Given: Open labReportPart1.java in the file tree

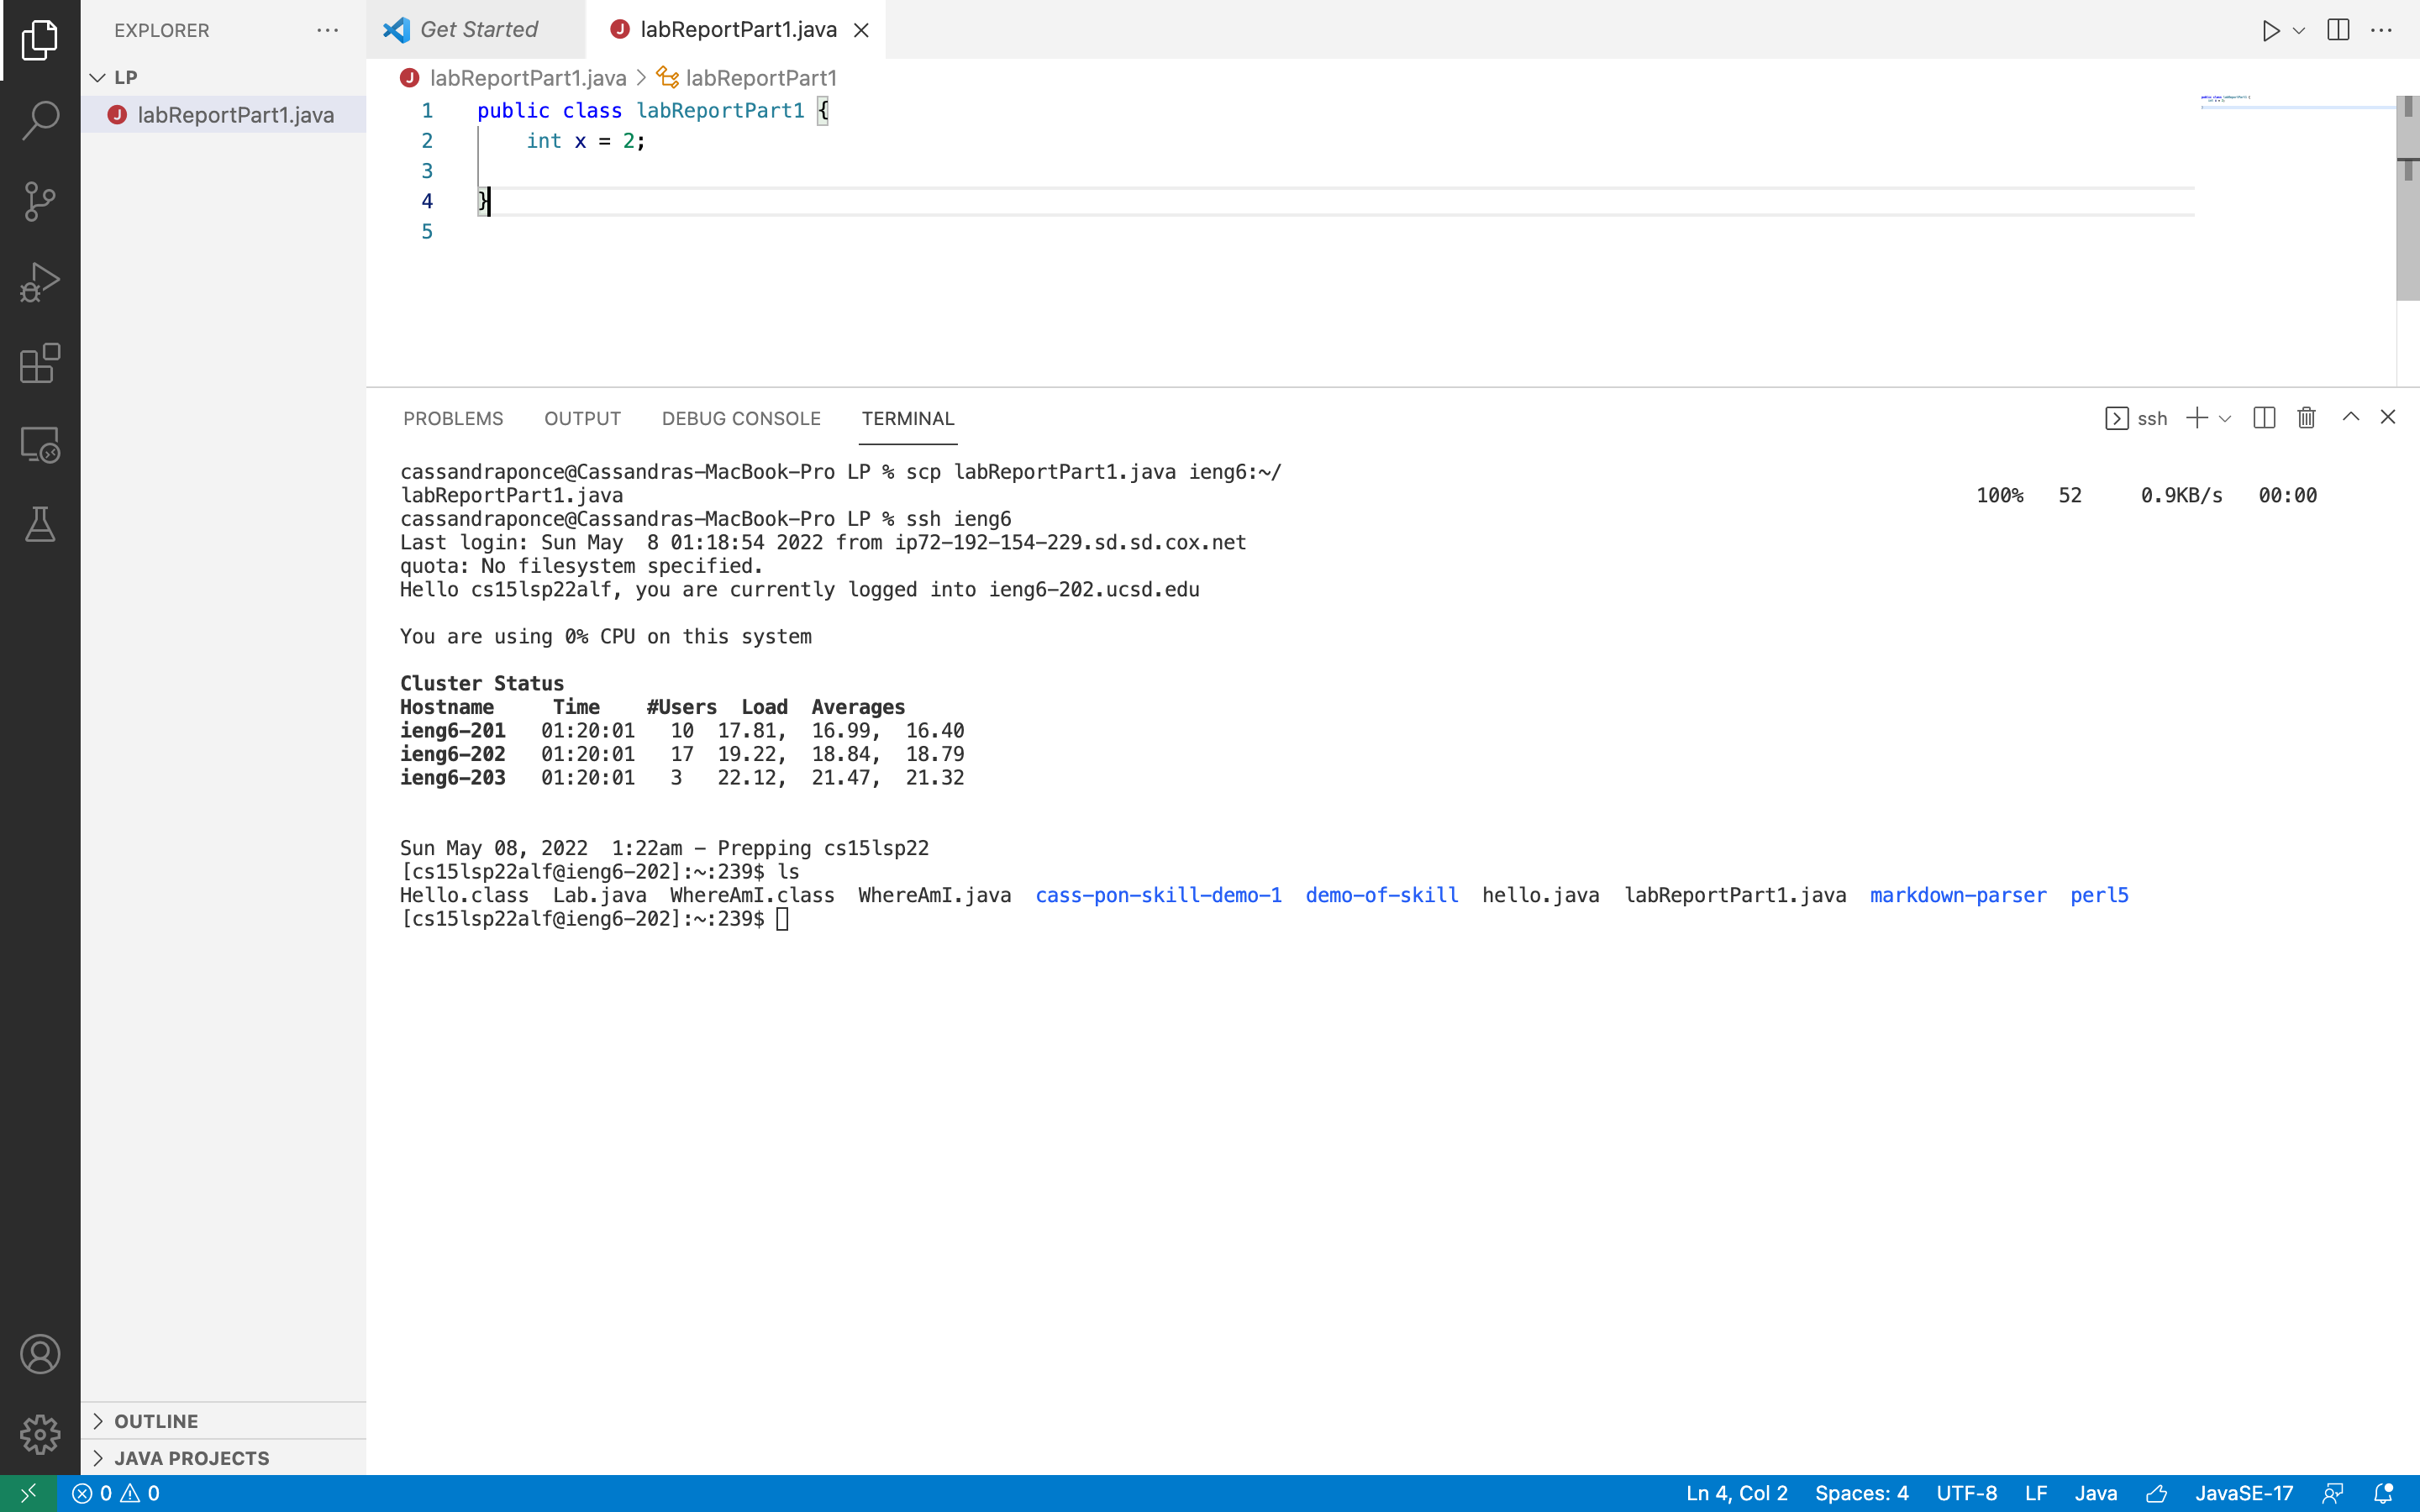Looking at the screenshot, I should (224, 115).
